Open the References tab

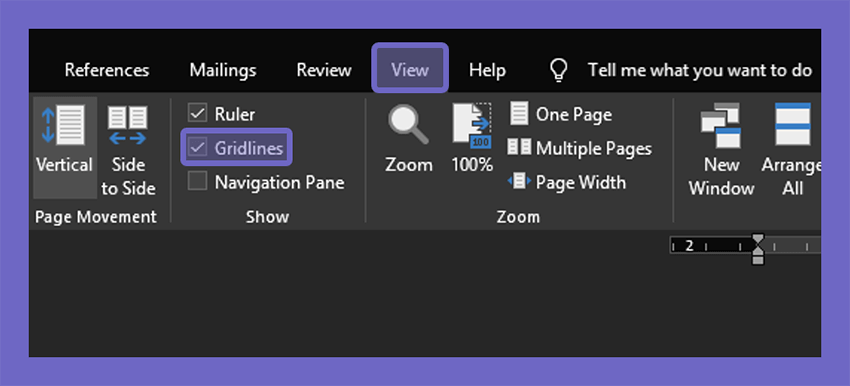tap(107, 70)
